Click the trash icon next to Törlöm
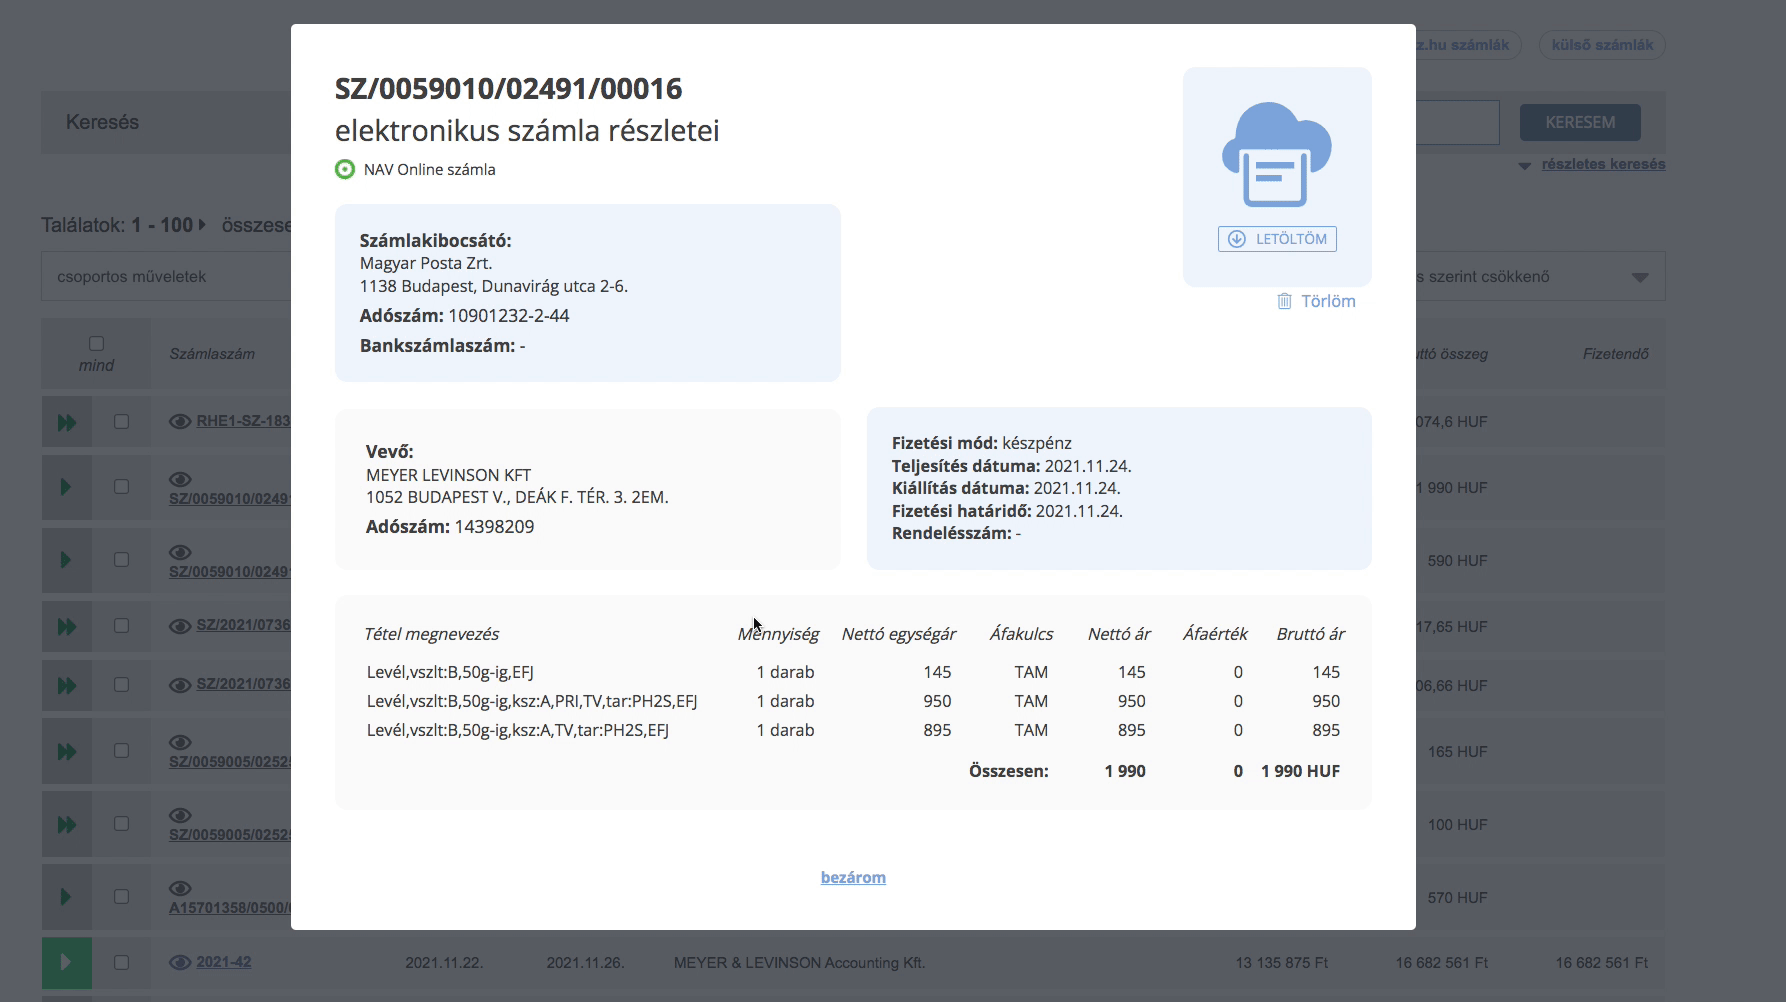1786x1002 pixels. click(x=1284, y=301)
